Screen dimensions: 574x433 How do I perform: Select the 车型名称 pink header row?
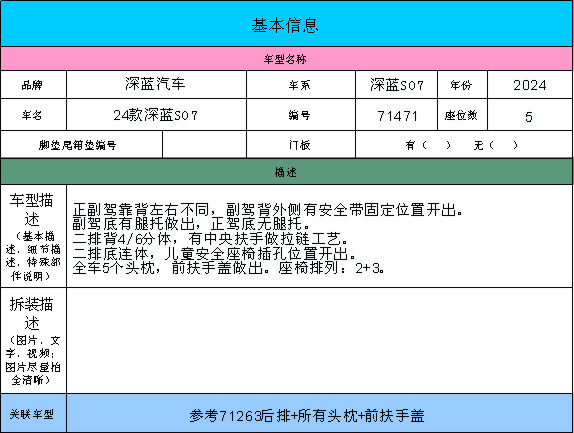tap(287, 59)
